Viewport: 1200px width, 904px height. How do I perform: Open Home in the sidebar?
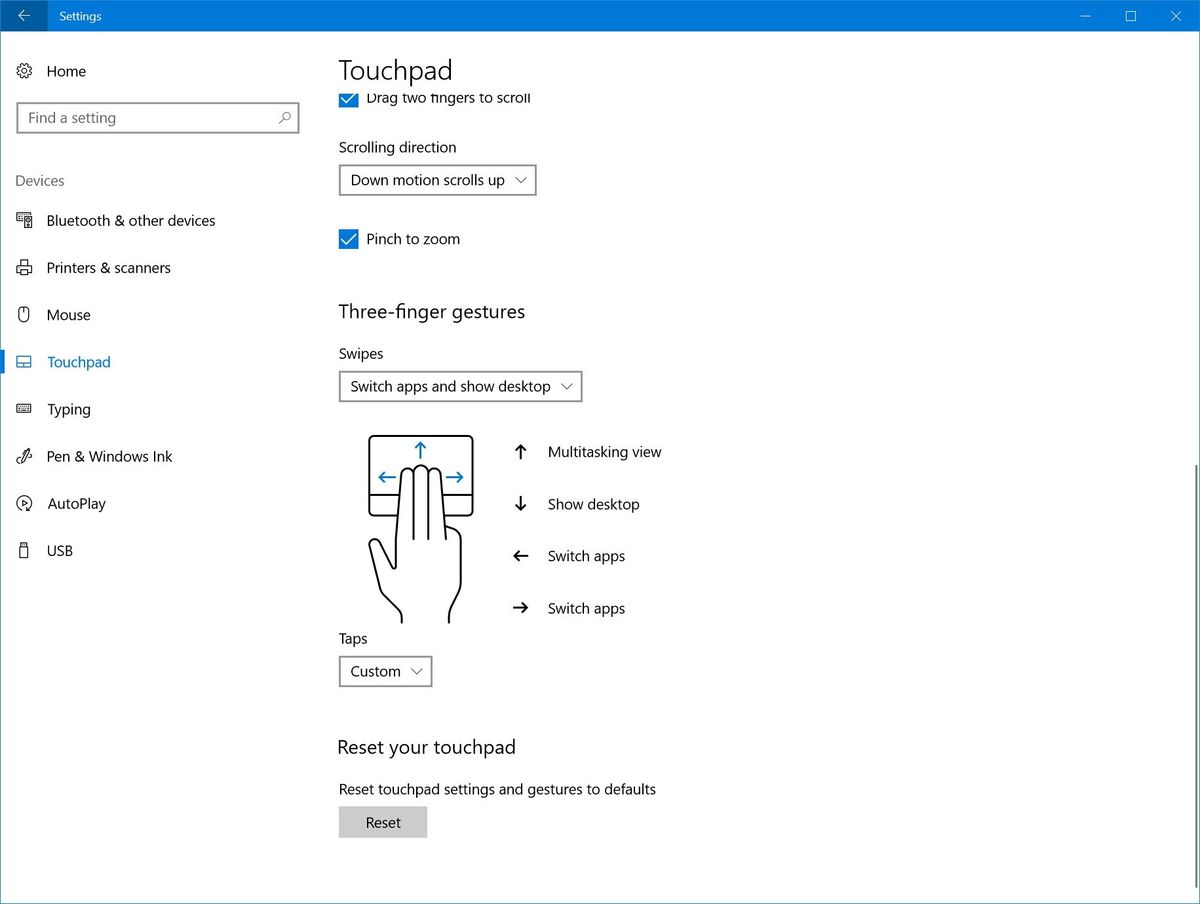[66, 71]
